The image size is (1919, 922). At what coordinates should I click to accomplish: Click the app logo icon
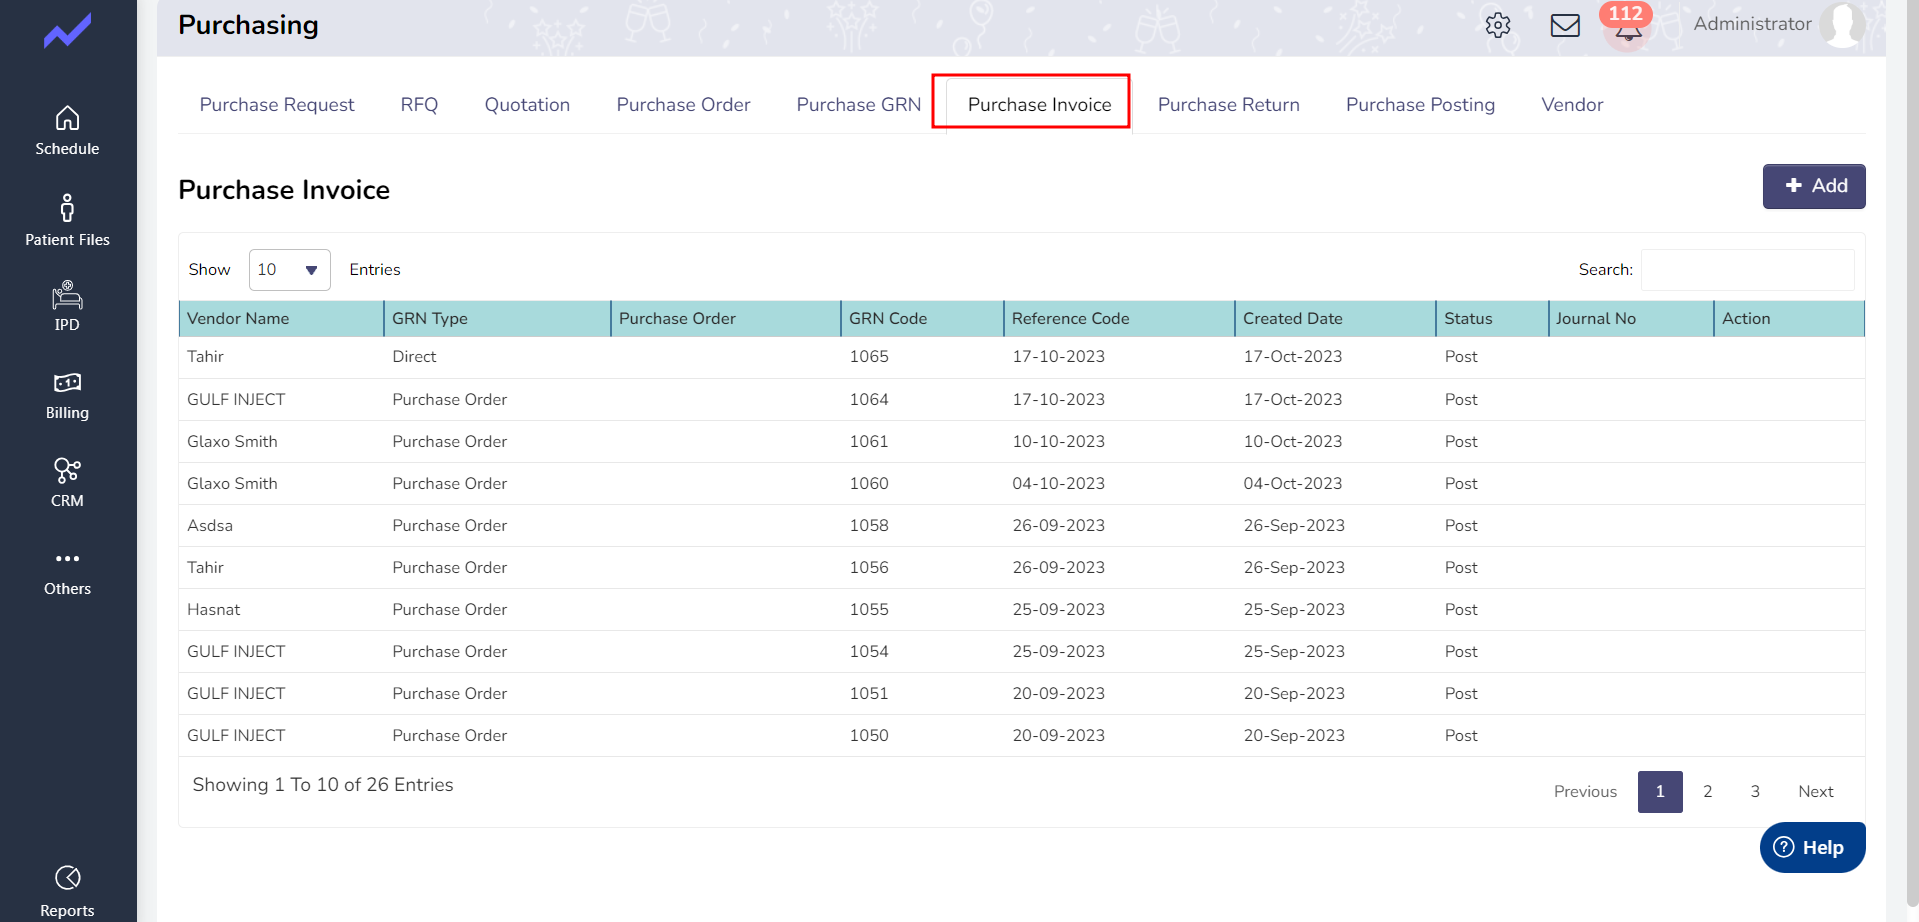(x=67, y=31)
